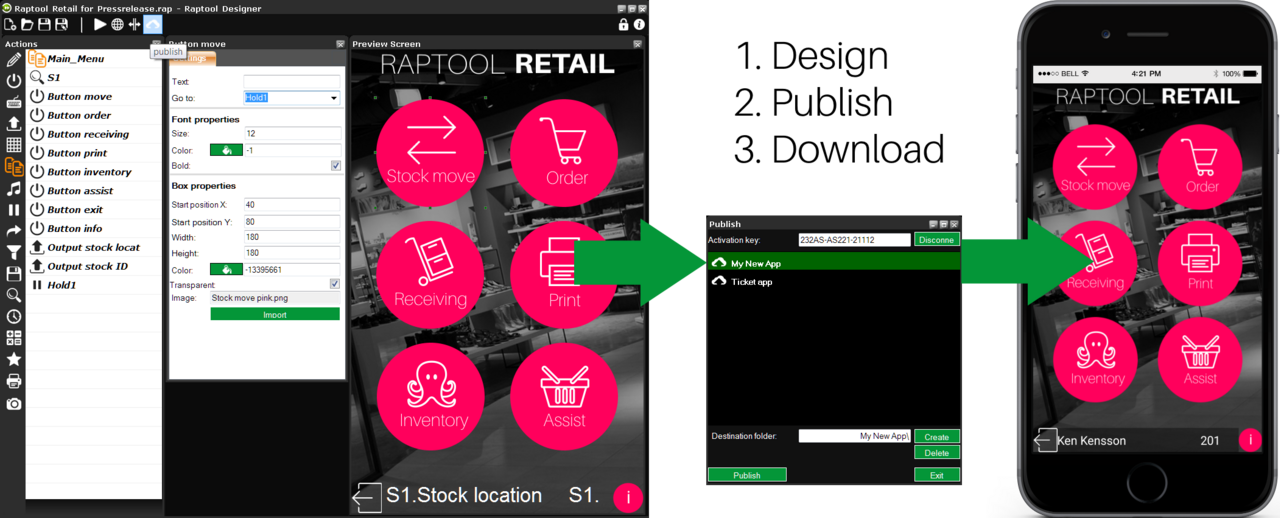Focus the Activation key field

click(x=854, y=240)
